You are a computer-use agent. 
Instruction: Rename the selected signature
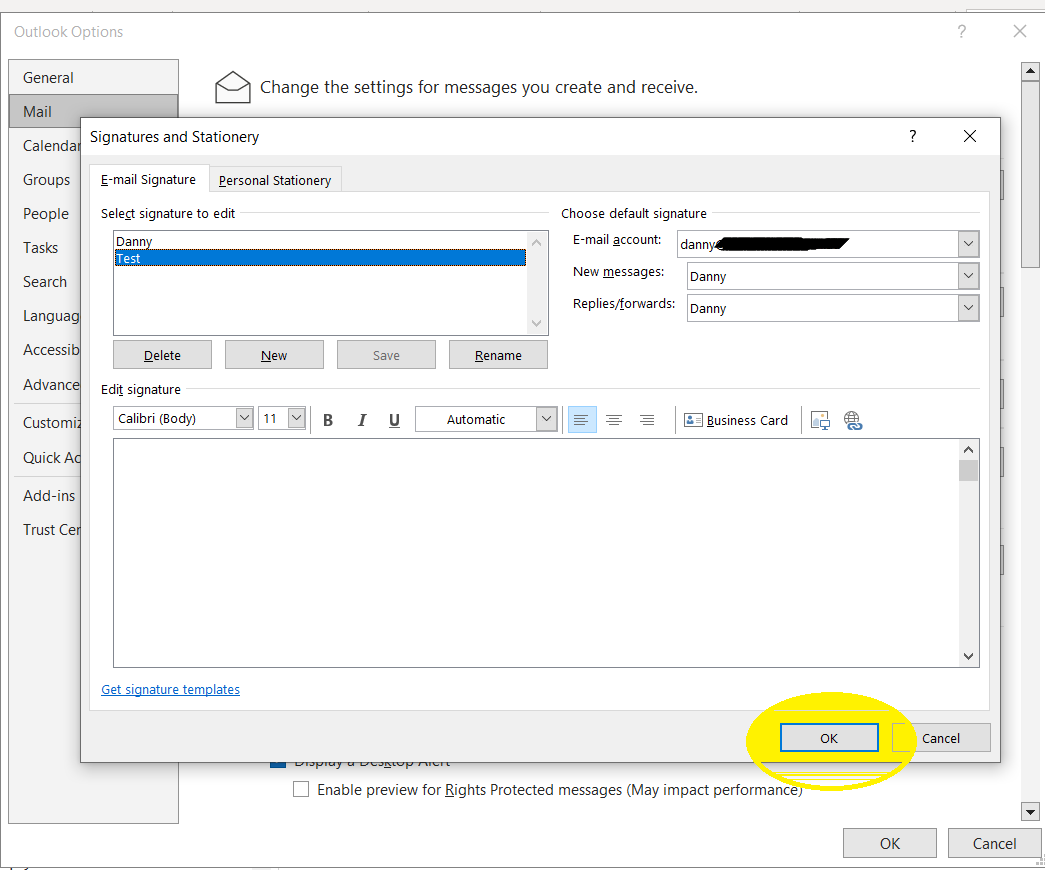tap(498, 355)
